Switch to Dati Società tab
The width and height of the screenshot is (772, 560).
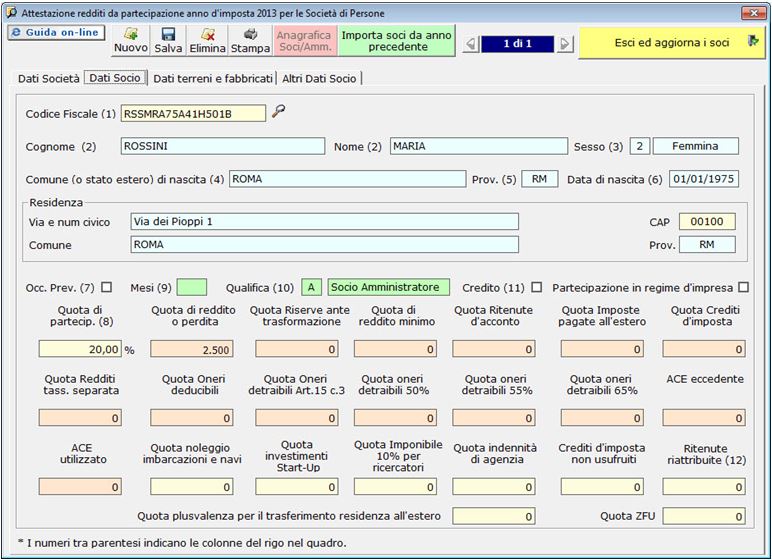coord(49,78)
